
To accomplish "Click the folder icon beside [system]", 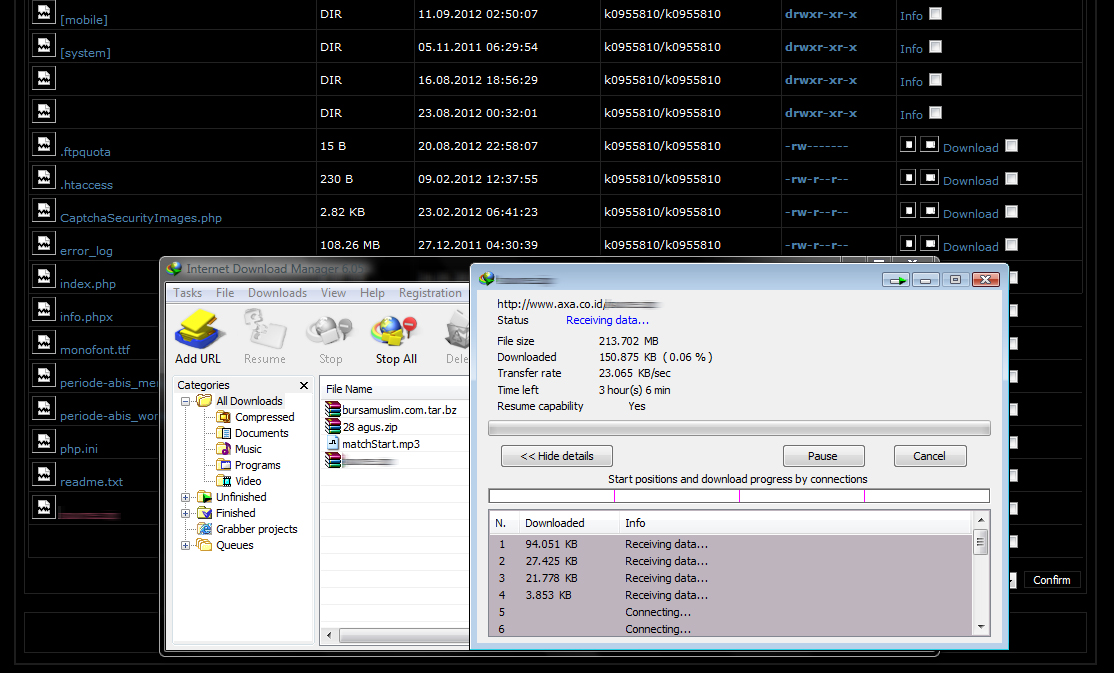I will [x=44, y=45].
